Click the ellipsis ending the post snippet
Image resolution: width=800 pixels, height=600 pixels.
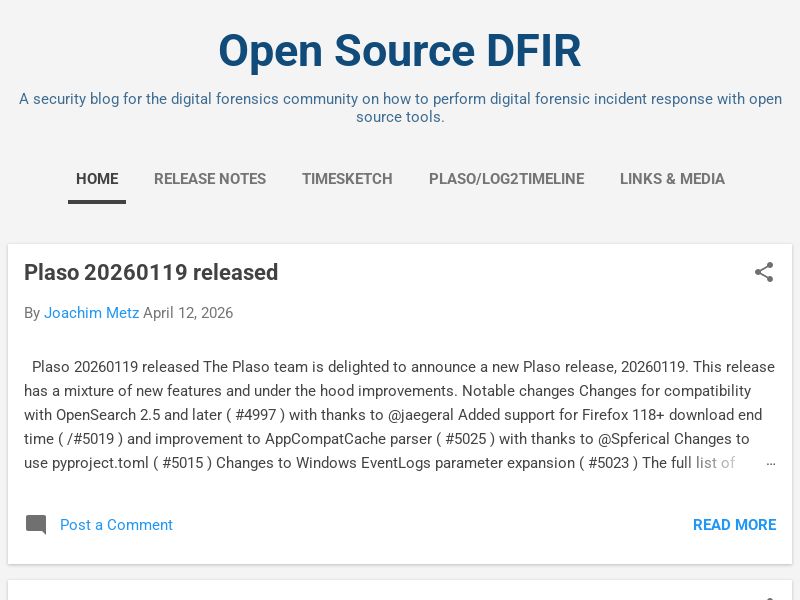point(770,463)
